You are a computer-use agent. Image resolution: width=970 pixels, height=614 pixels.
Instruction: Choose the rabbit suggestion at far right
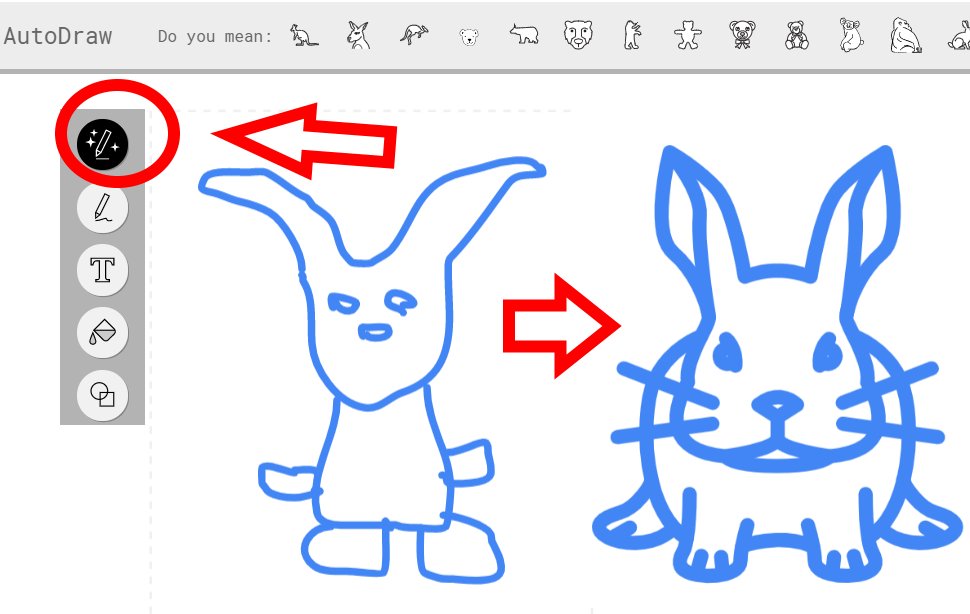pyautogui.click(x=959, y=36)
